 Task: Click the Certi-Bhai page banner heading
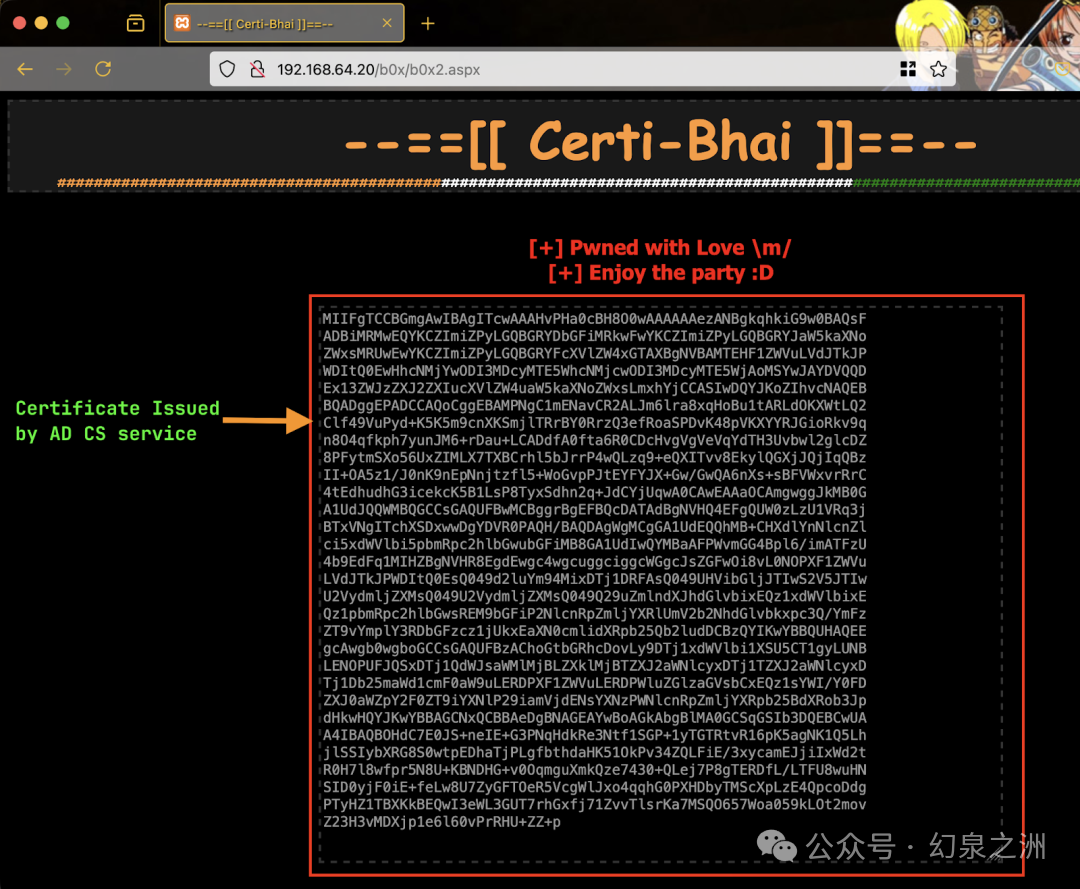coord(660,144)
